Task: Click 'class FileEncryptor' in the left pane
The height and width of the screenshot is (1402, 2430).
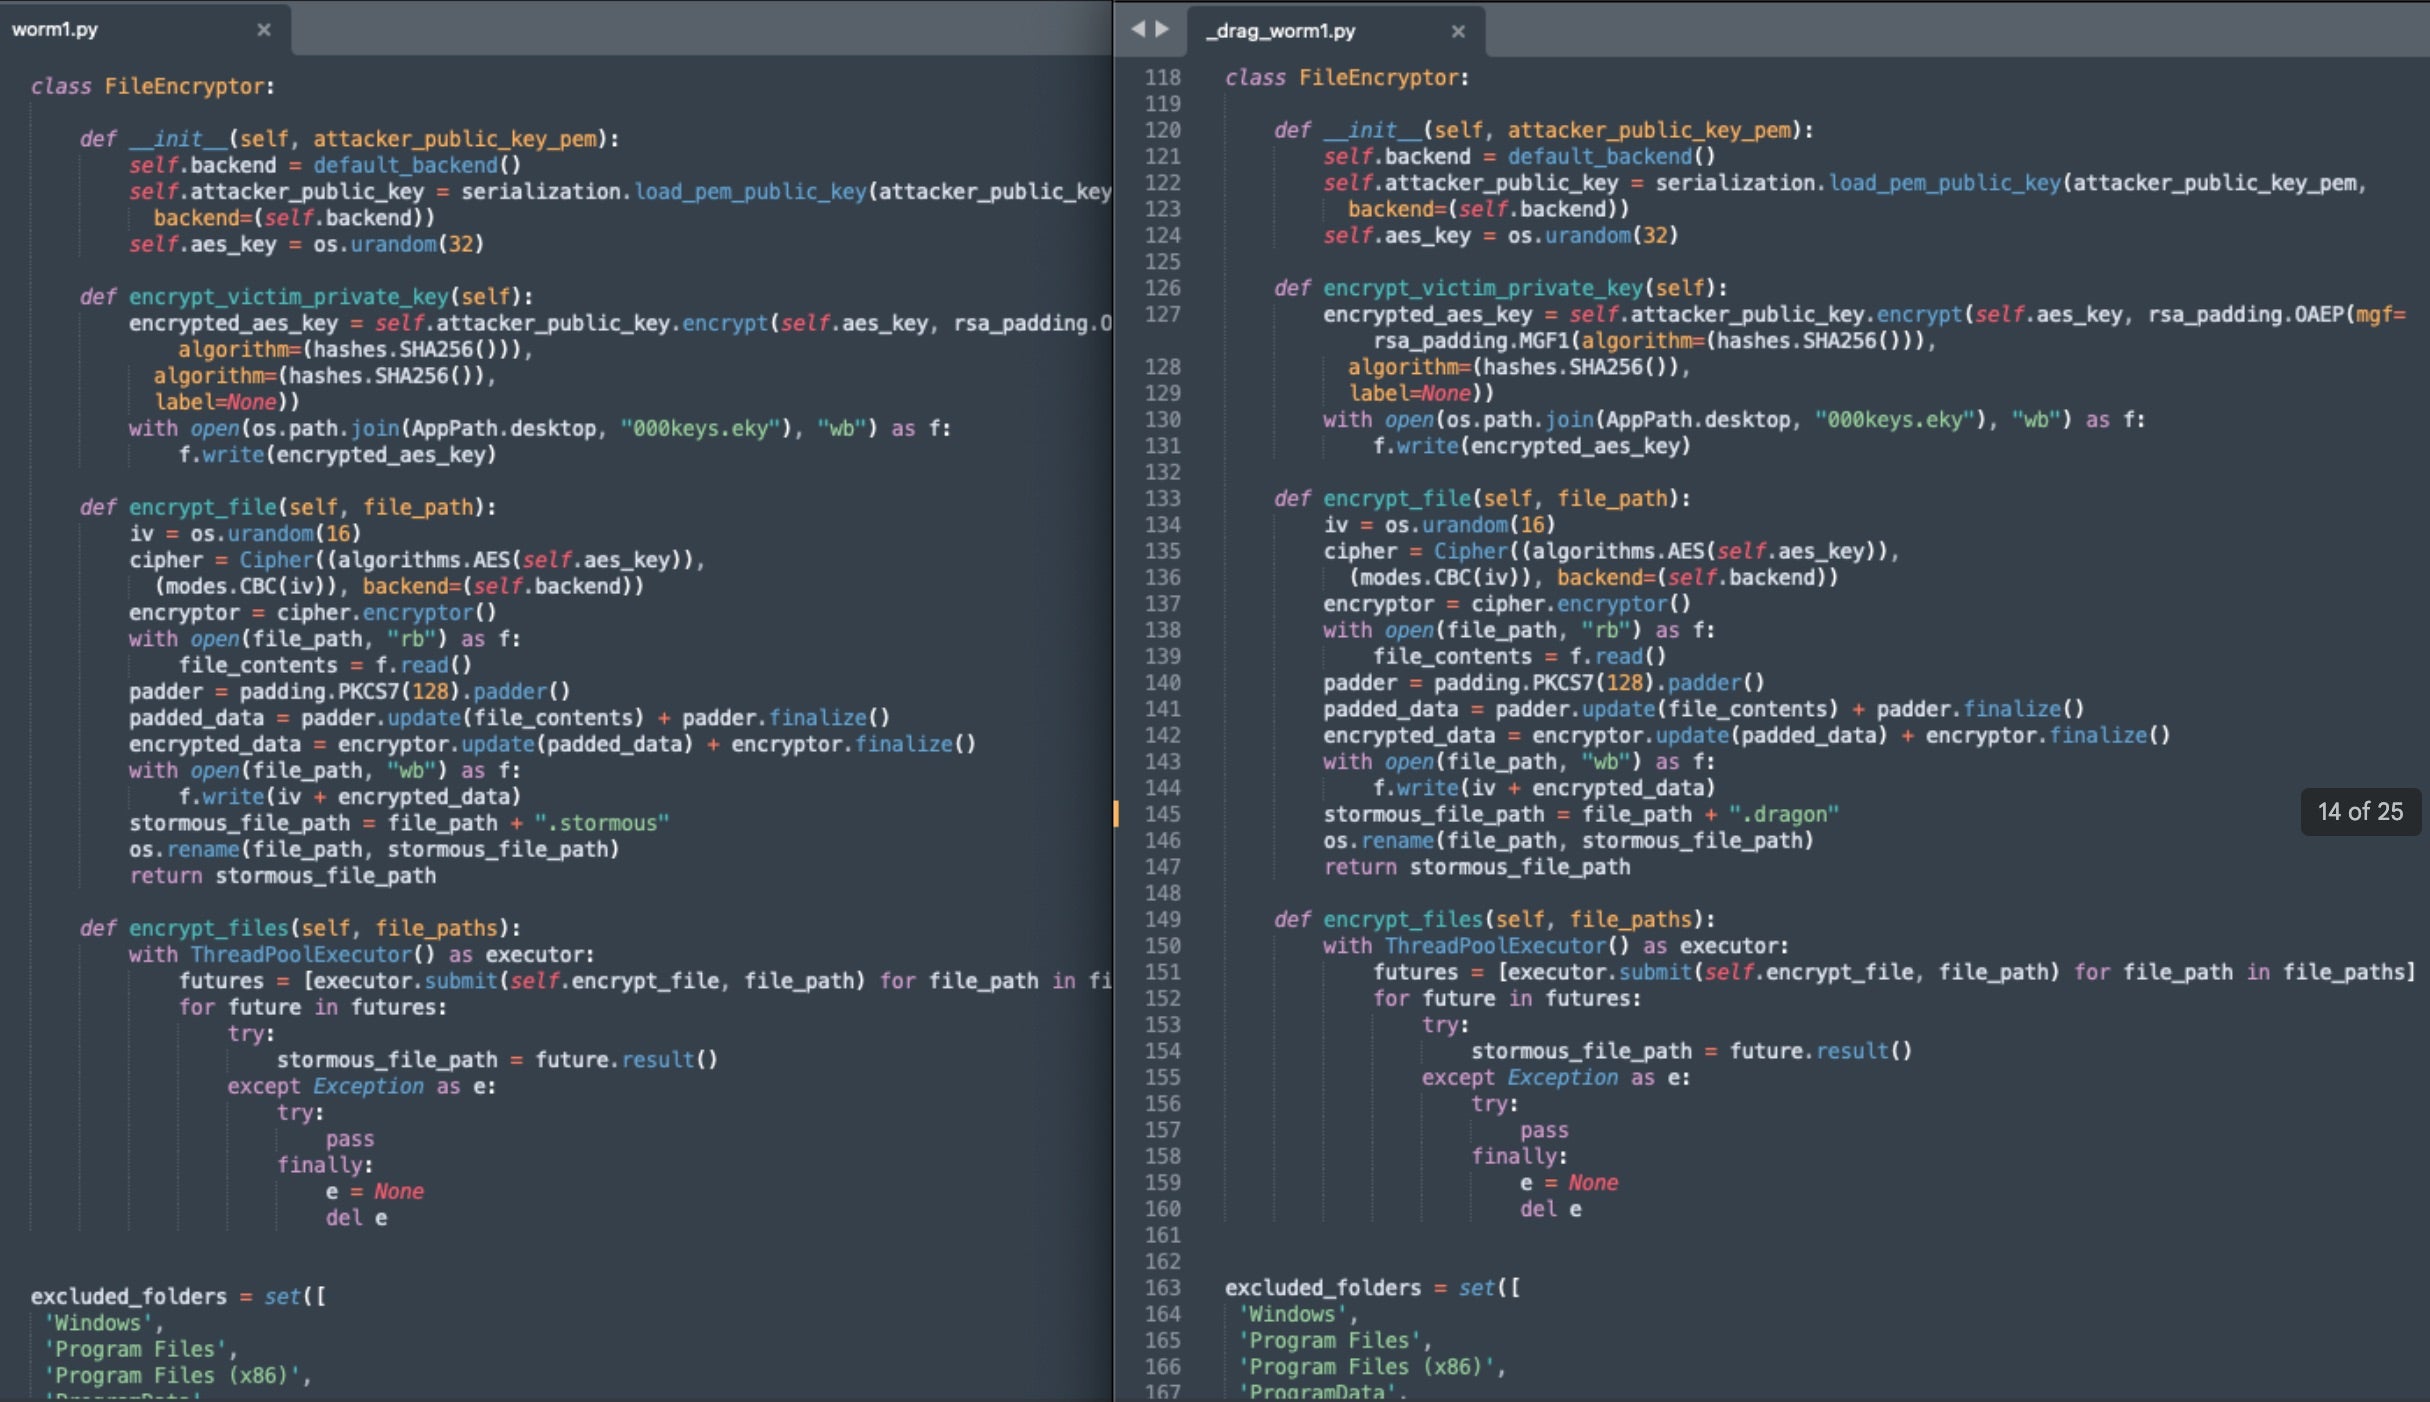Action: pyautogui.click(x=150, y=86)
